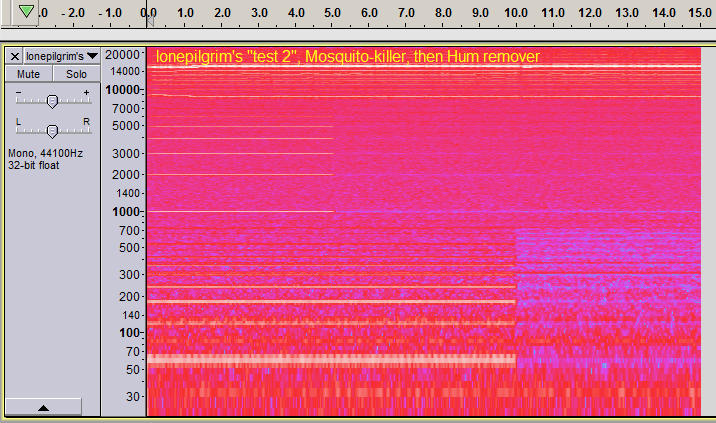Click the gain slider handle
The image size is (716, 423).
pyautogui.click(x=52, y=100)
